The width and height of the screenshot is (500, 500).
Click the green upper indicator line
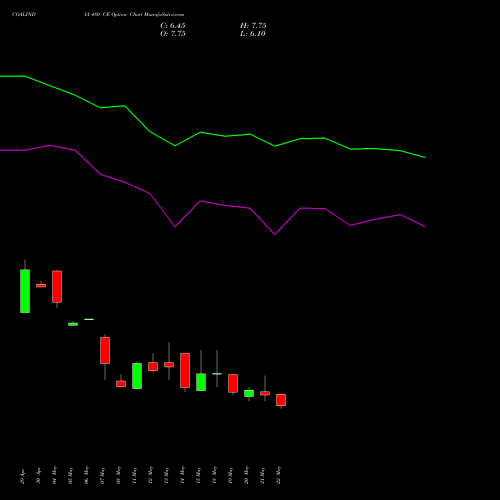coord(200,133)
